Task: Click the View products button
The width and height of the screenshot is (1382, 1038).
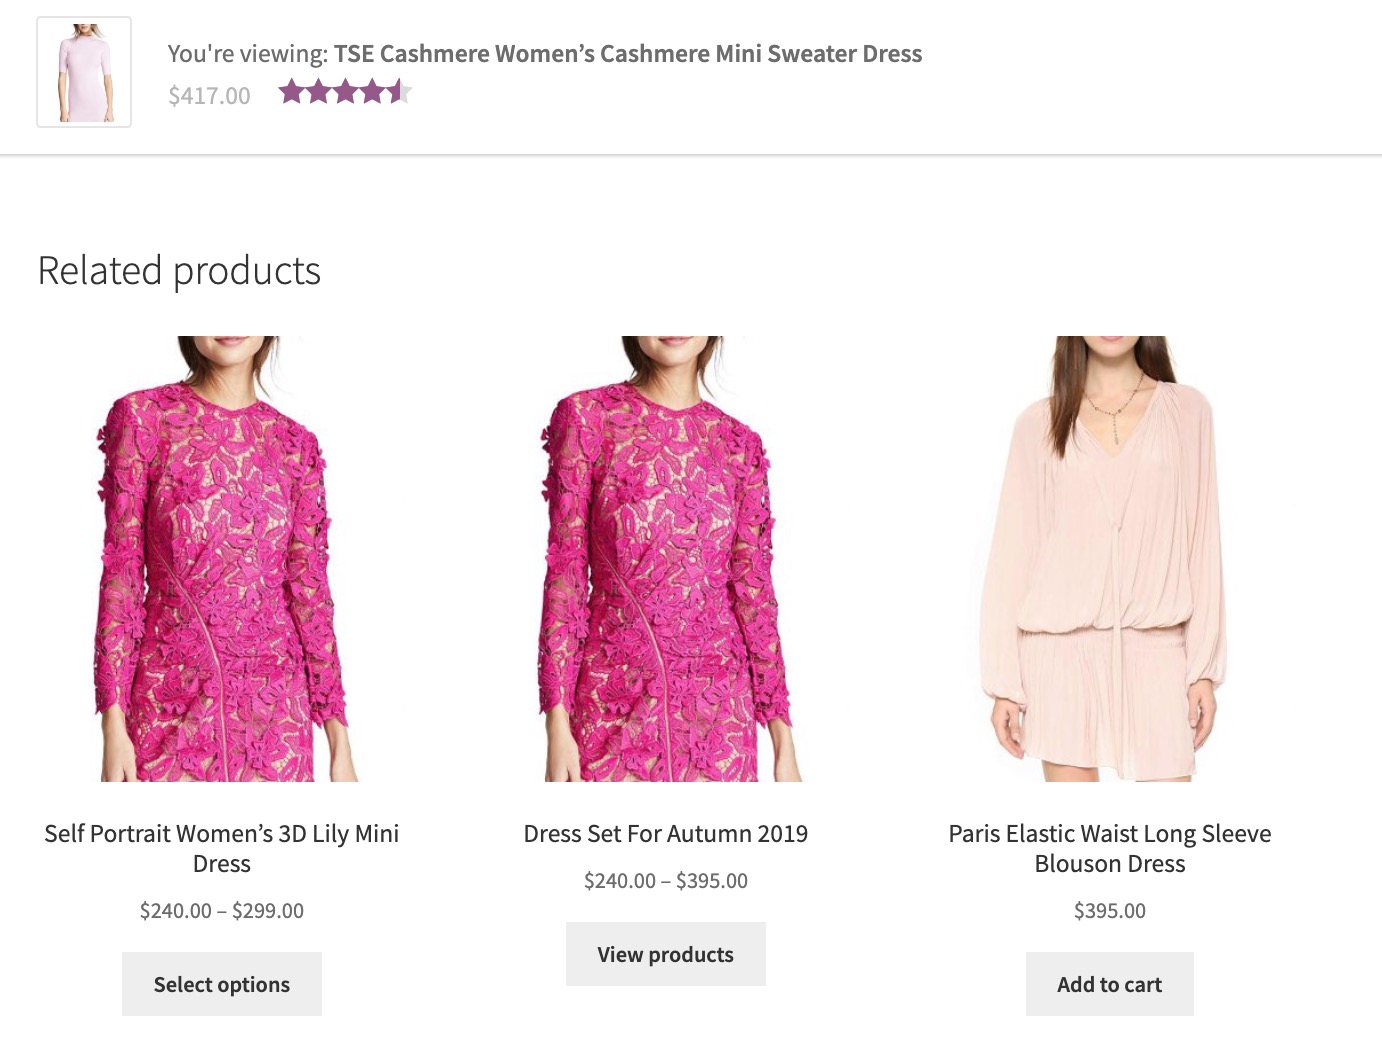Action: pyautogui.click(x=666, y=954)
